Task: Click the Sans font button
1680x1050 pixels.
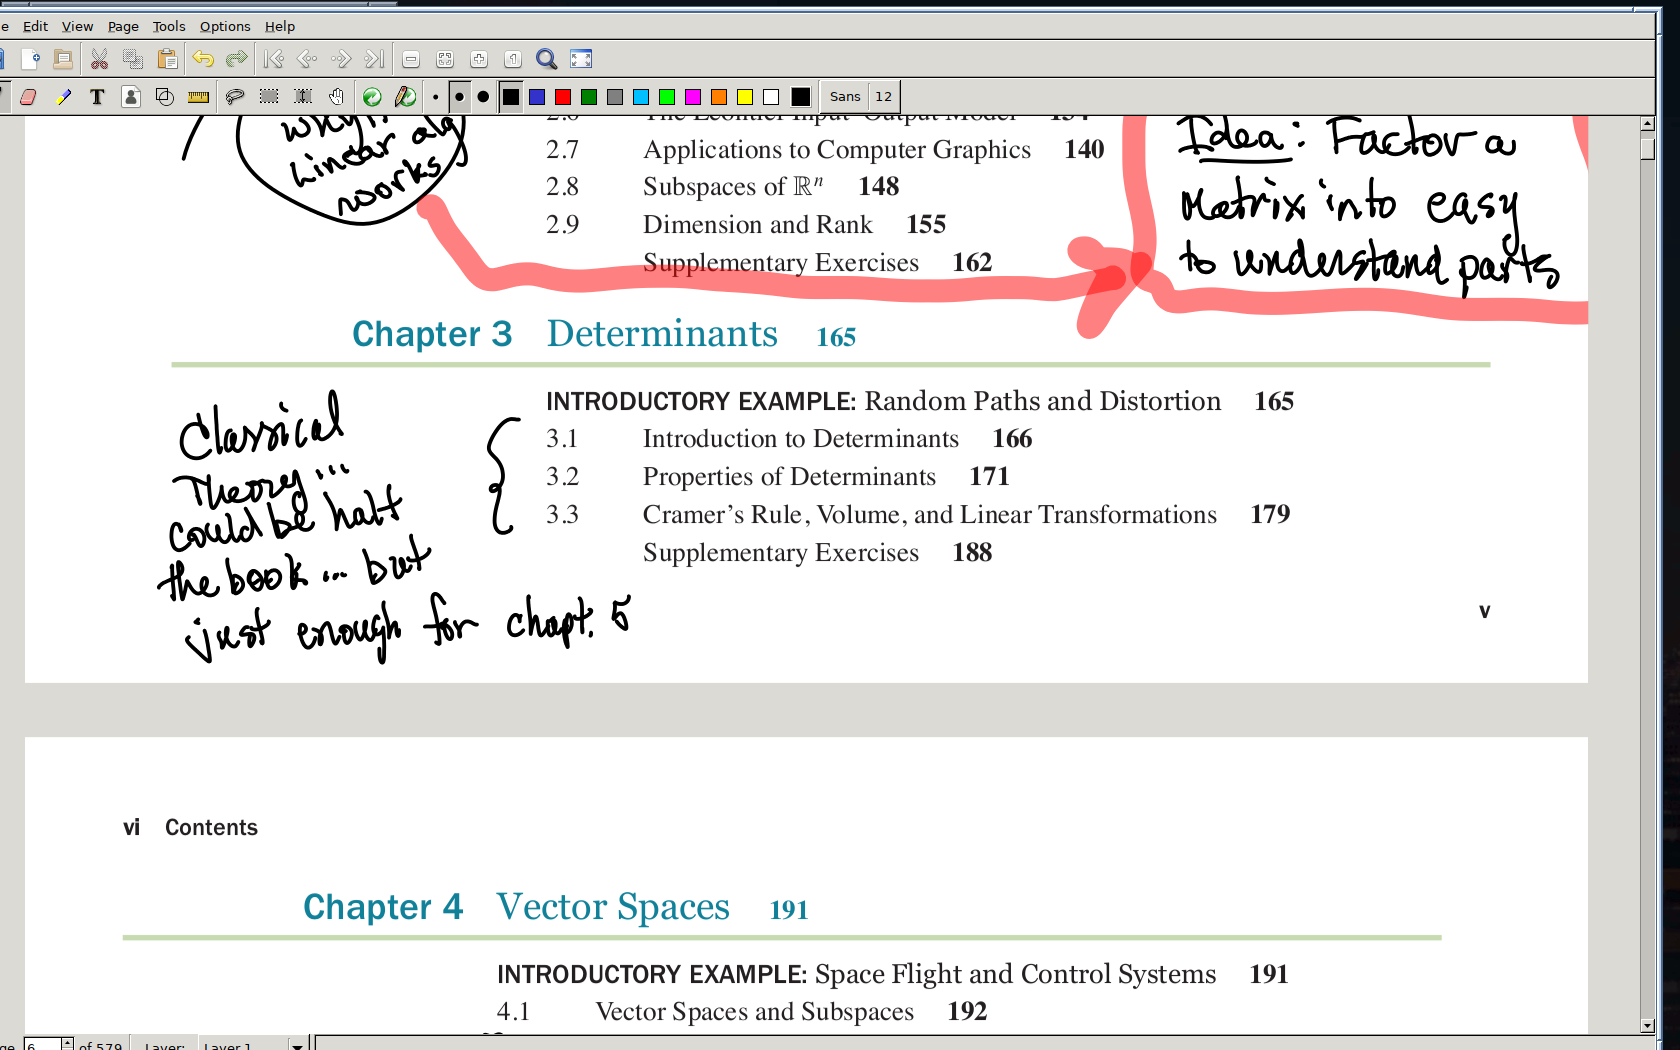Action: (844, 97)
